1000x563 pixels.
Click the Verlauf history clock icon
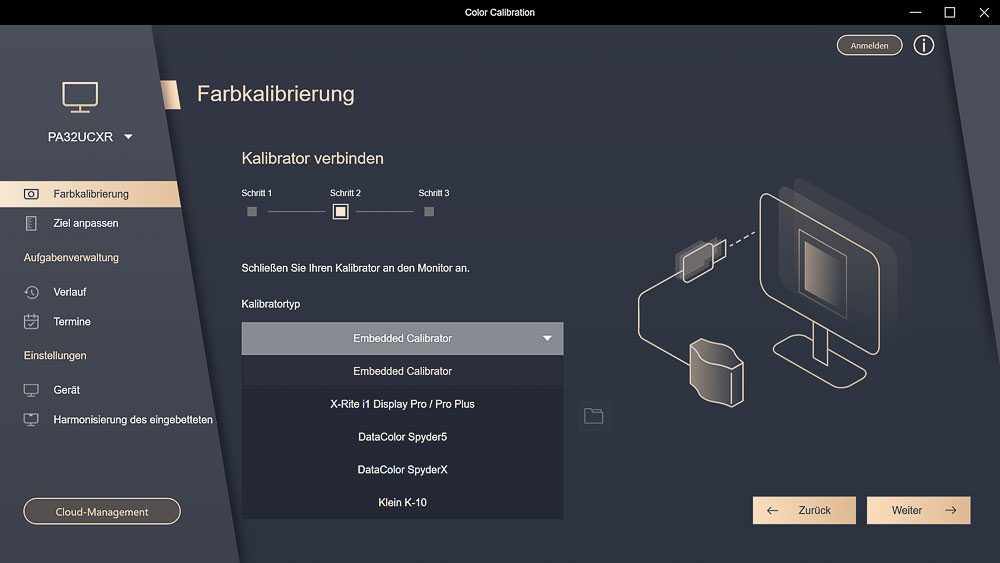click(x=31, y=292)
